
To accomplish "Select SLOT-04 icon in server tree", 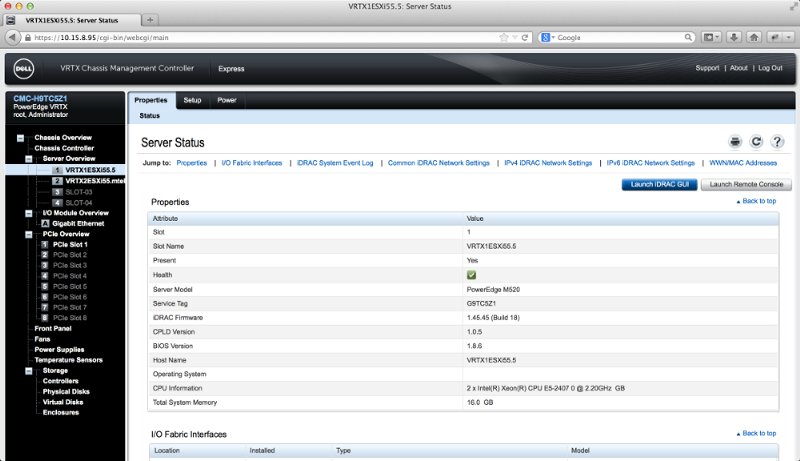I will pyautogui.click(x=57, y=202).
